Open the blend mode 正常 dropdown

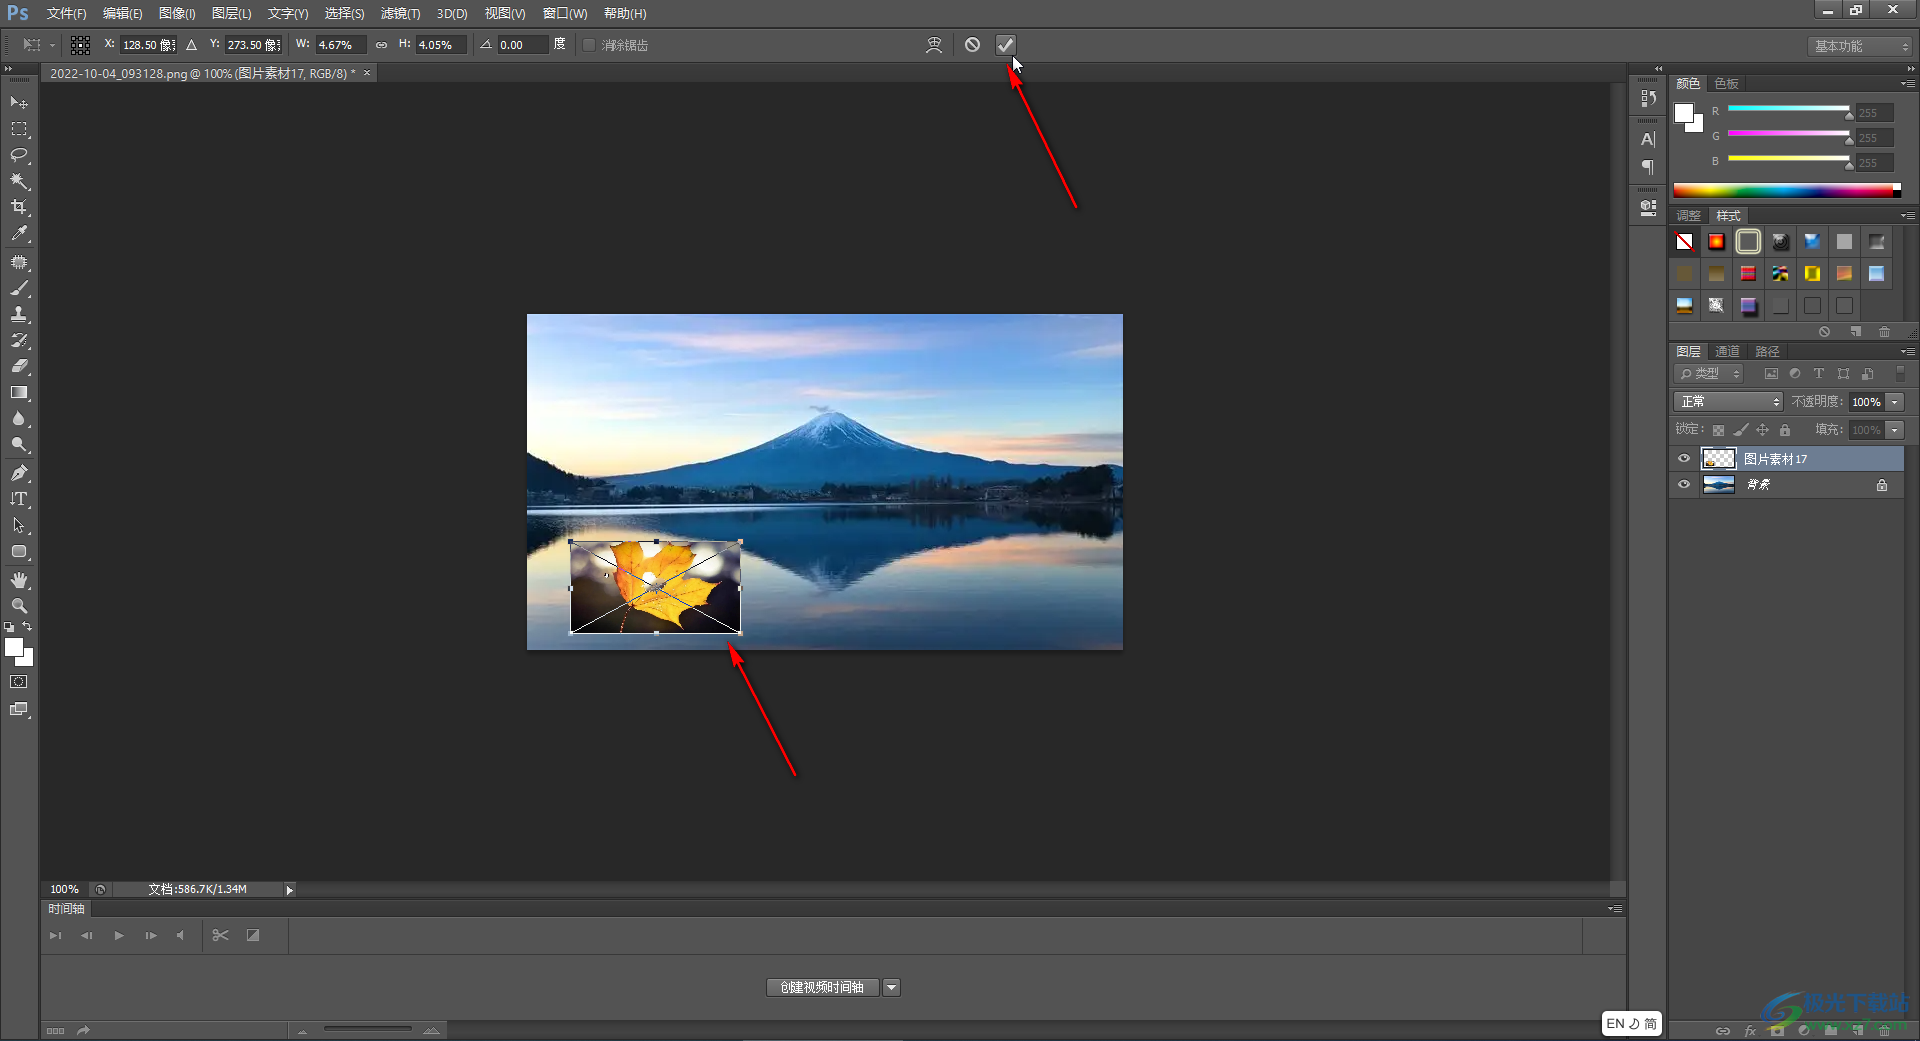pos(1728,402)
